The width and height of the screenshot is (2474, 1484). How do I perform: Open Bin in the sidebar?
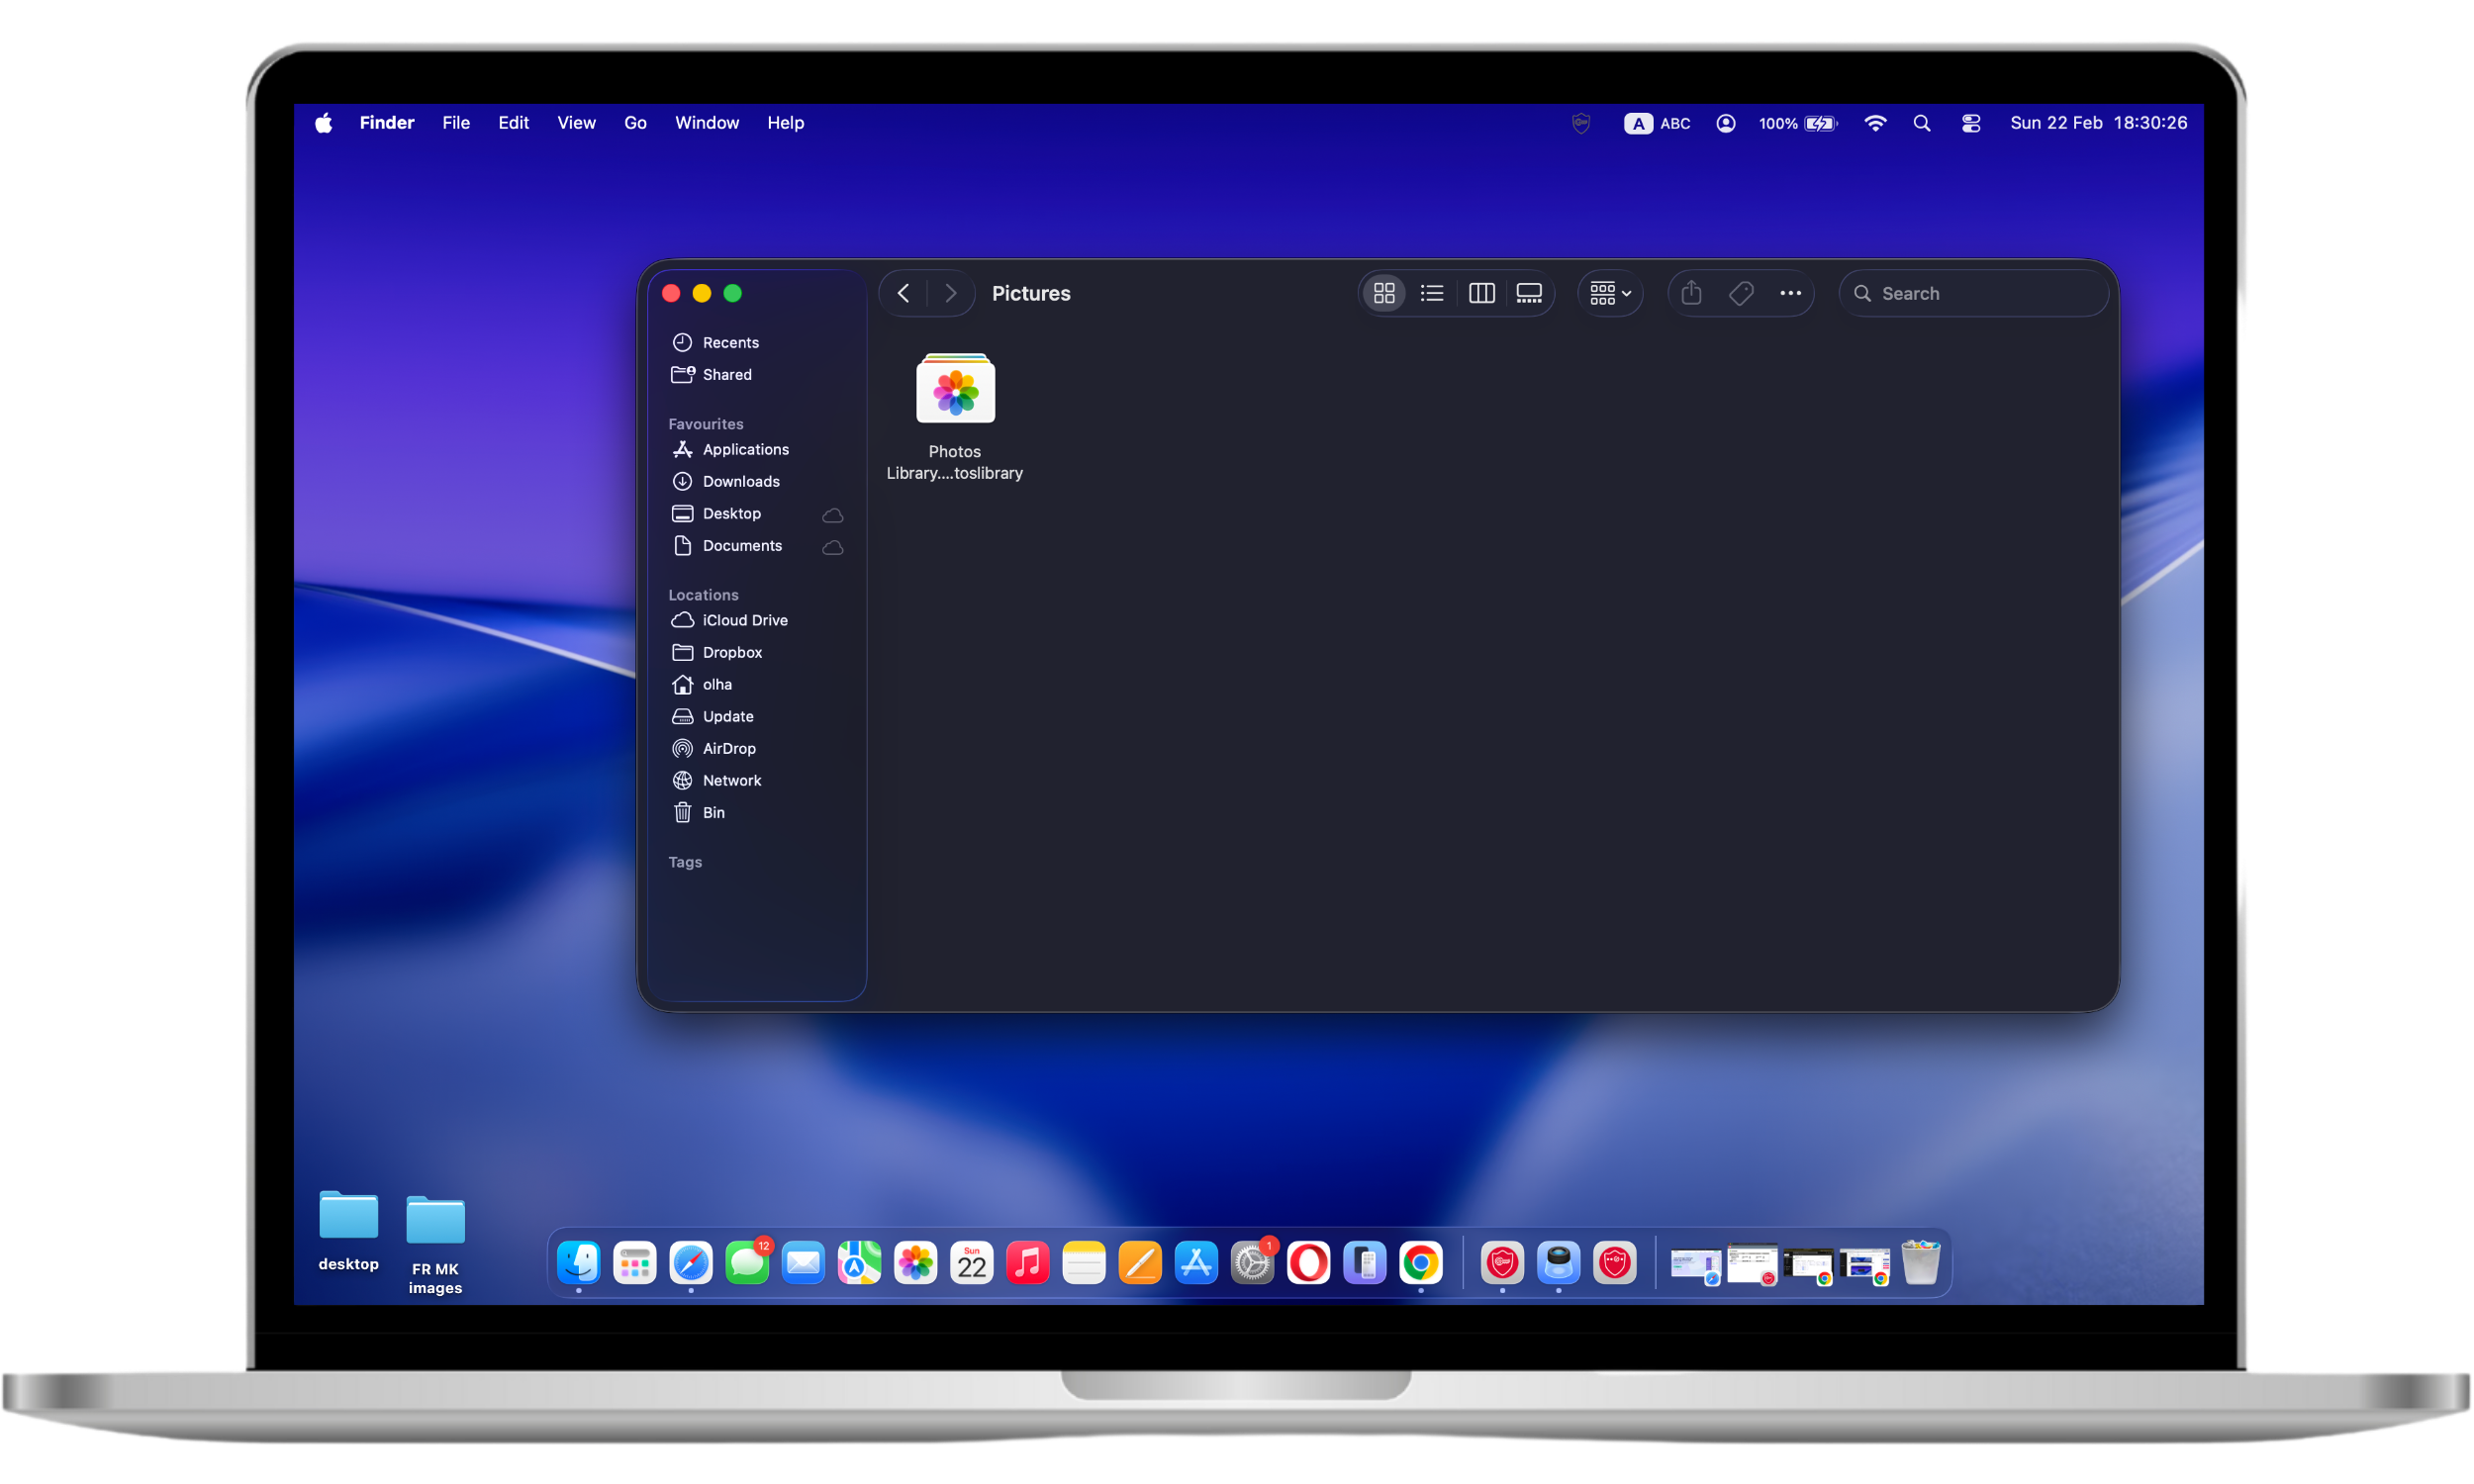713,812
